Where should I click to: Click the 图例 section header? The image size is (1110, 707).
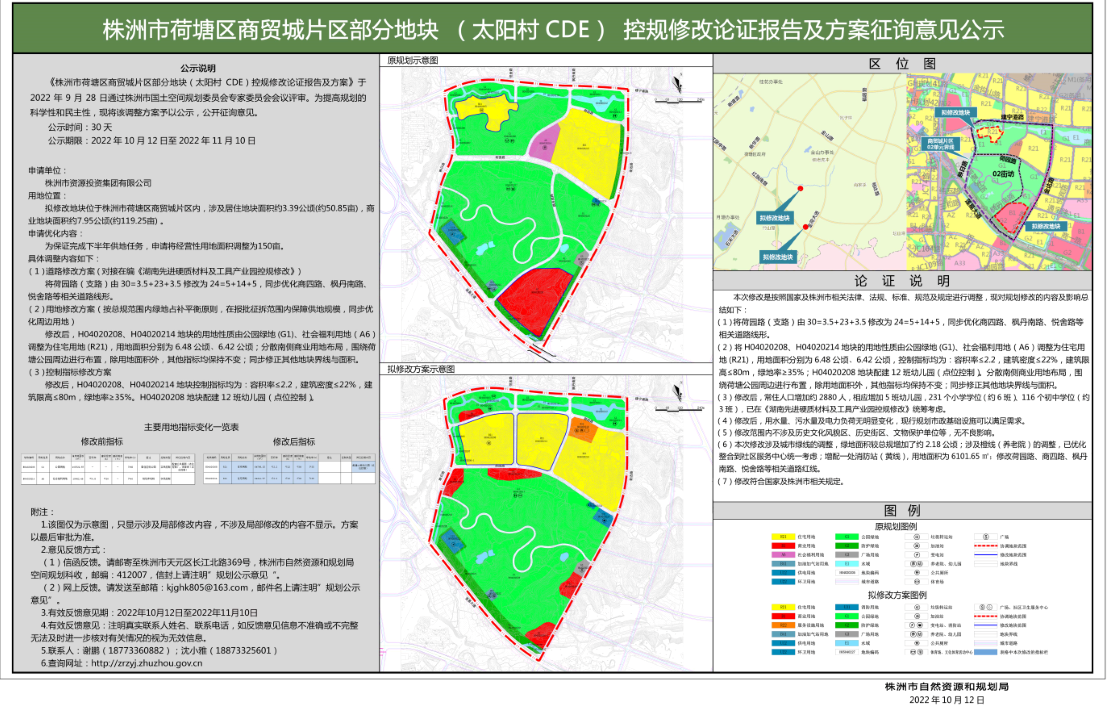907,508
